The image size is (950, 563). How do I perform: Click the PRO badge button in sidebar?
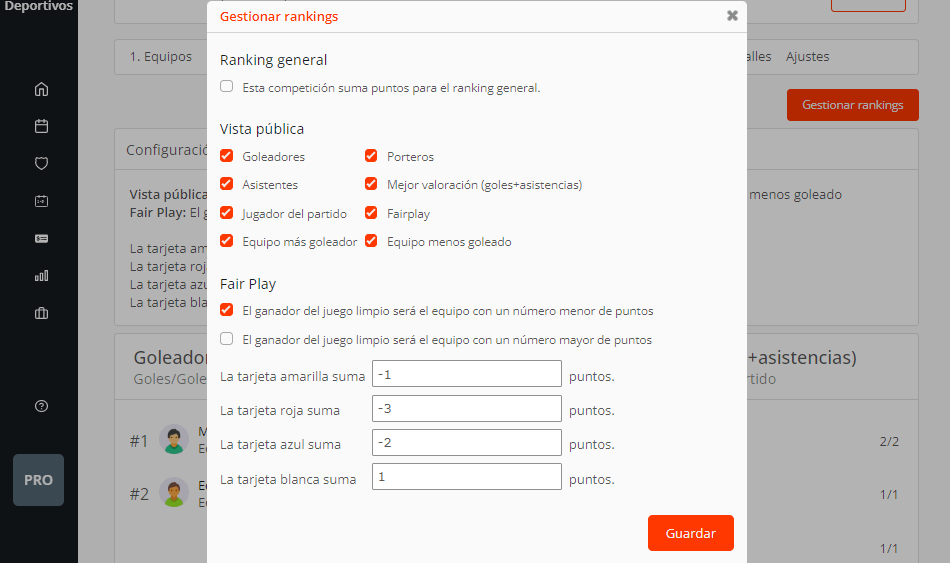pyautogui.click(x=38, y=480)
